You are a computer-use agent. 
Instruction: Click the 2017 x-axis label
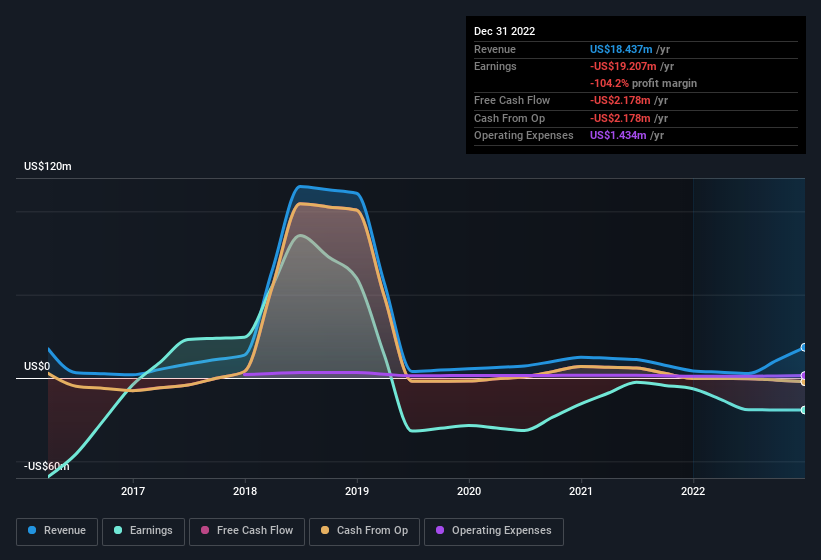tap(133, 491)
